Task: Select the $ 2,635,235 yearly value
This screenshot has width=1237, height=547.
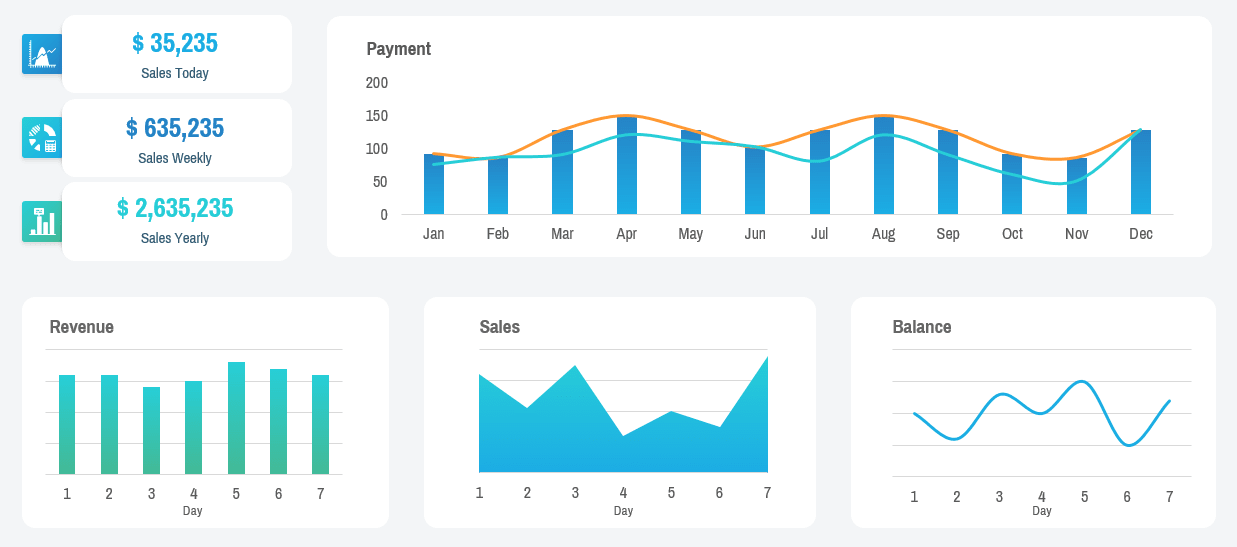Action: pos(175,208)
